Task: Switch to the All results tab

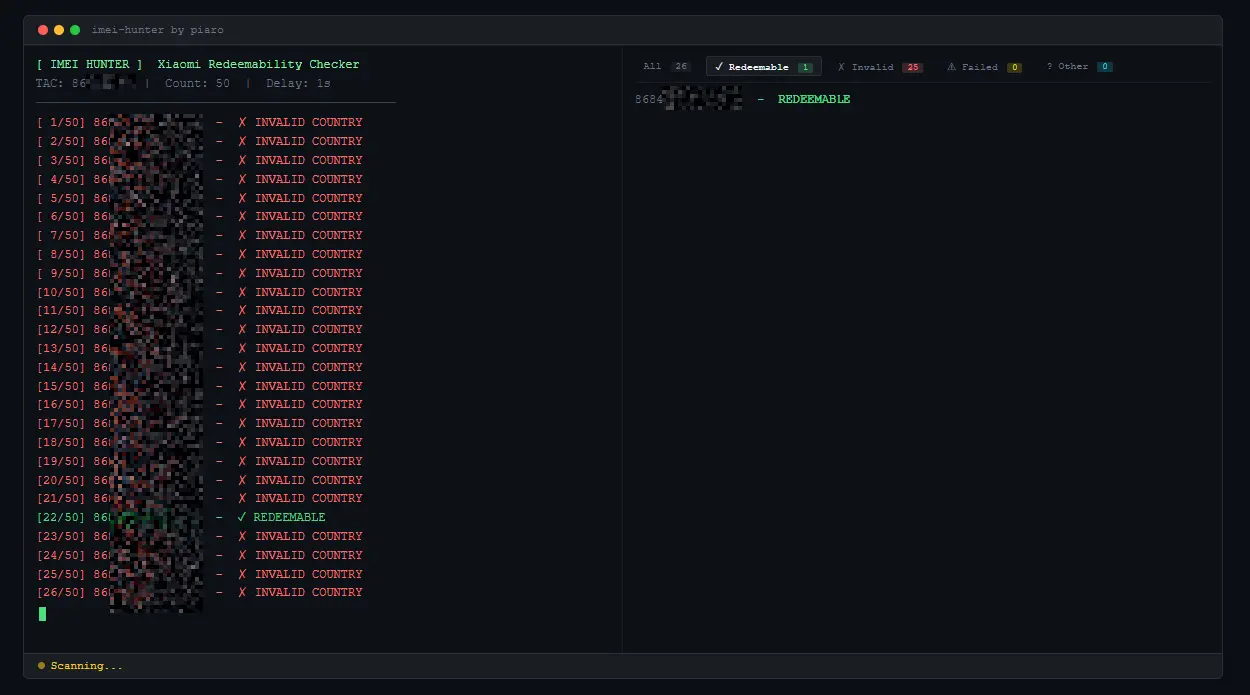Action: point(666,67)
